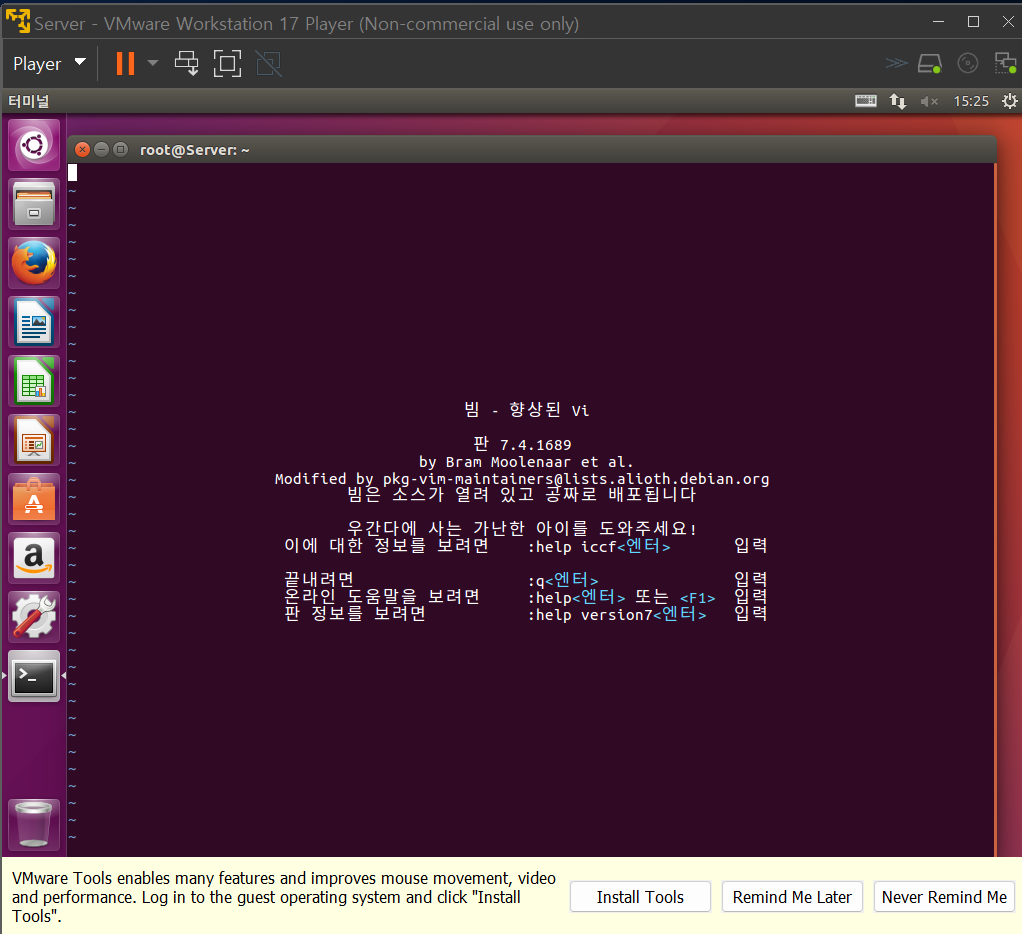Open System Settings from launcher
Image resolution: width=1022 pixels, height=934 pixels.
tap(34, 617)
